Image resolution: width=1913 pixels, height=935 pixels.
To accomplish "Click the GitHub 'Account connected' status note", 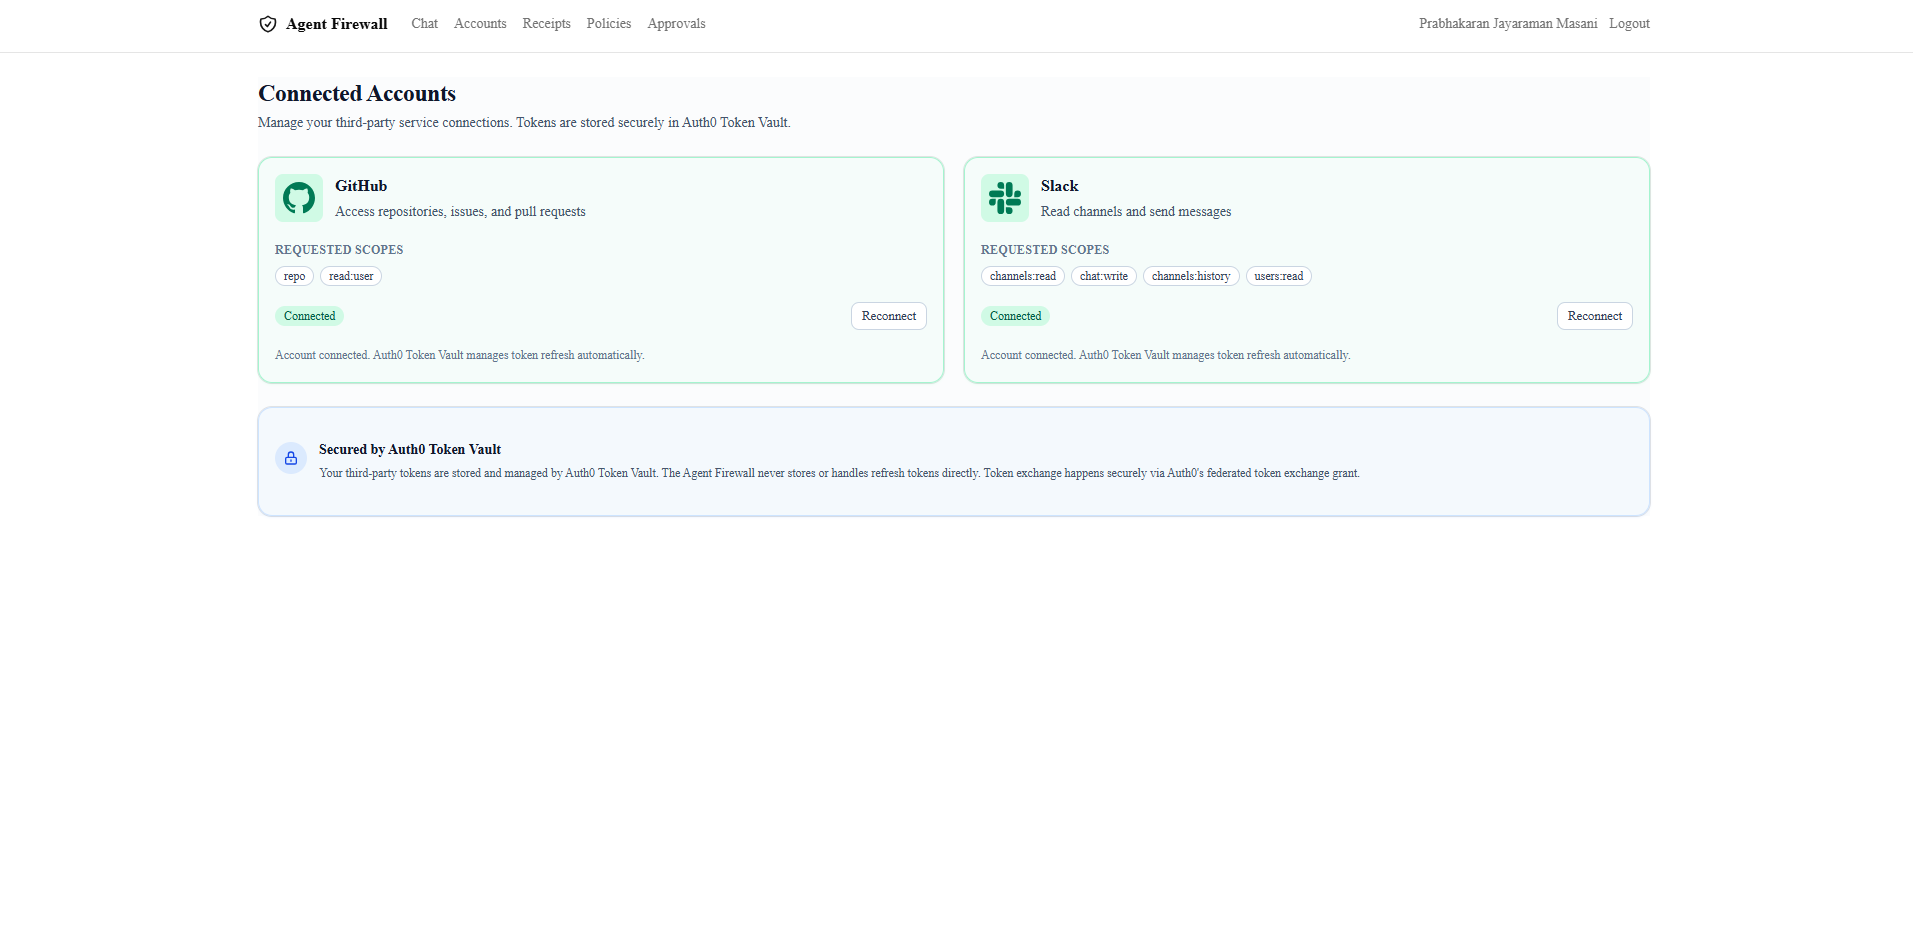I will 460,355.
